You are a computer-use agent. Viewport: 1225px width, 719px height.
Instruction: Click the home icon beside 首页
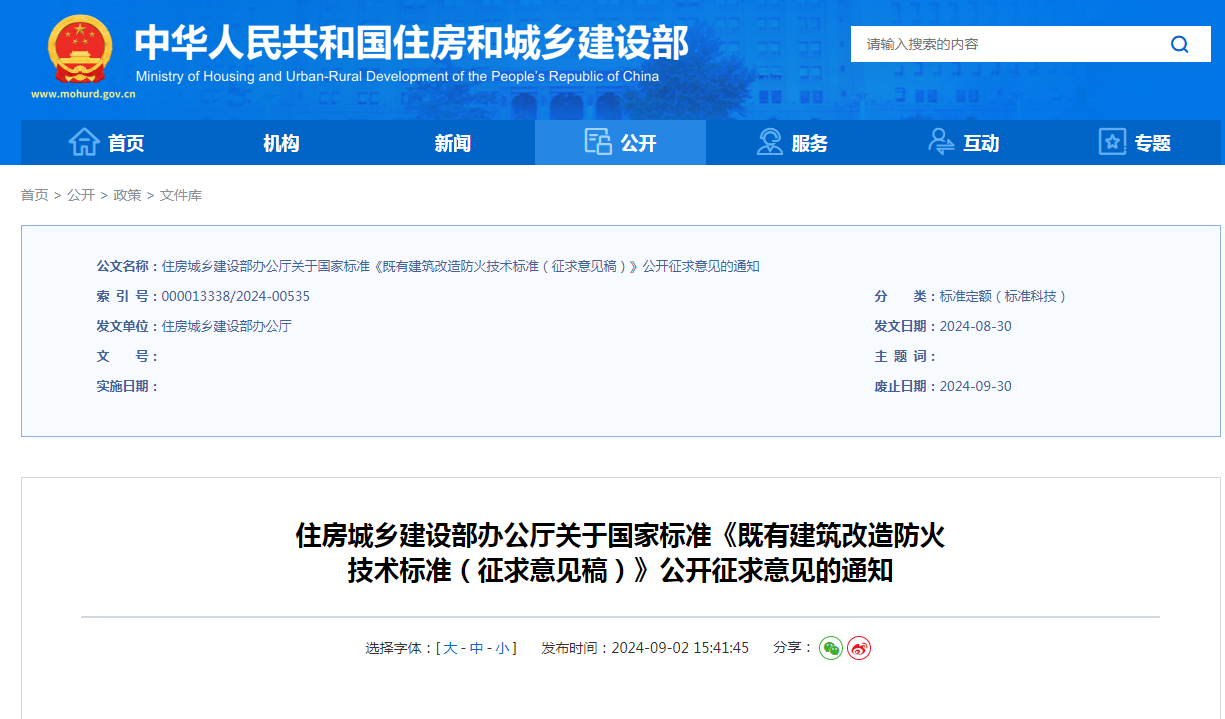click(84, 142)
